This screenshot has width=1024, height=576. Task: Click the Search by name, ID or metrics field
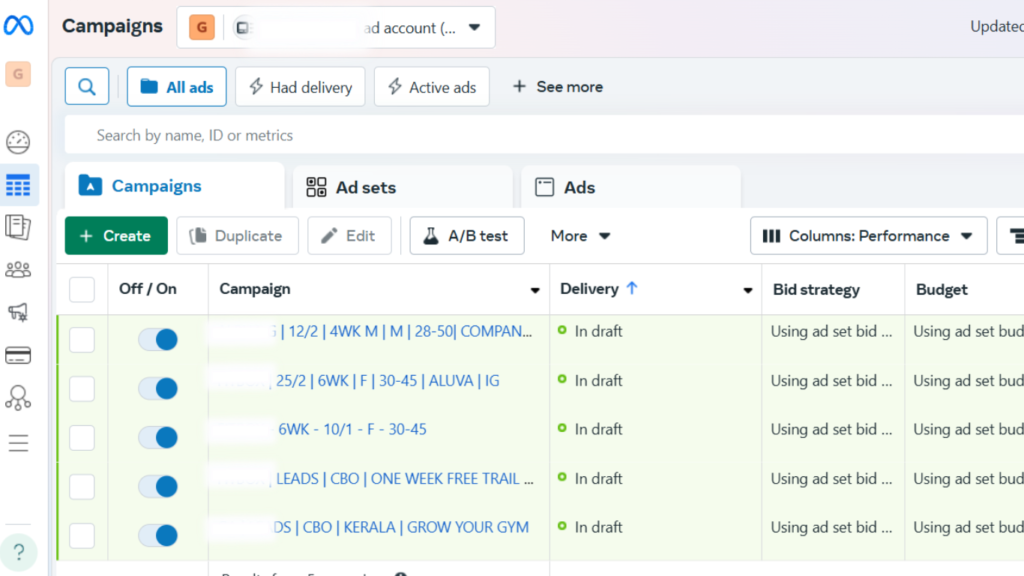(x=544, y=135)
